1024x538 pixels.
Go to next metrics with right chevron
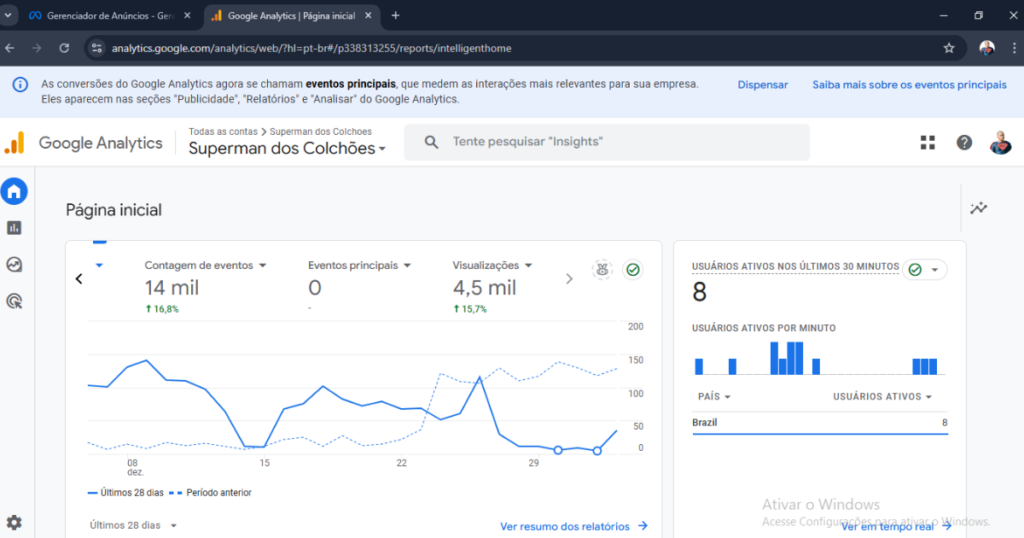point(569,279)
